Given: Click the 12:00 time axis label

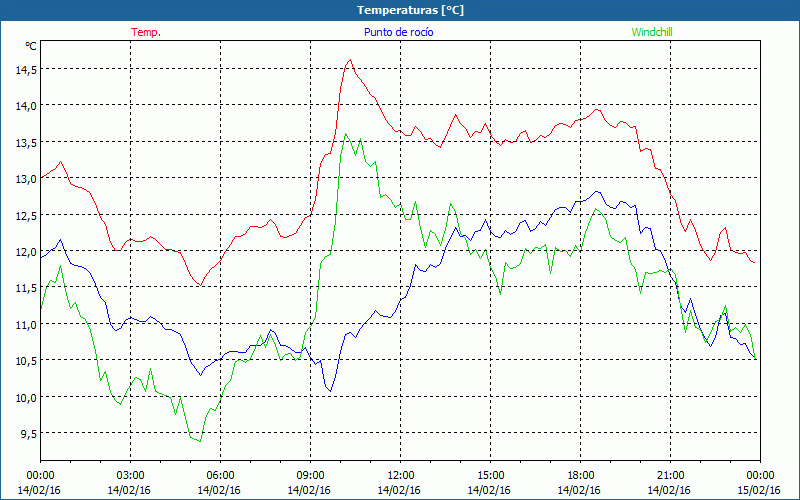Looking at the screenshot, I should (x=399, y=476).
